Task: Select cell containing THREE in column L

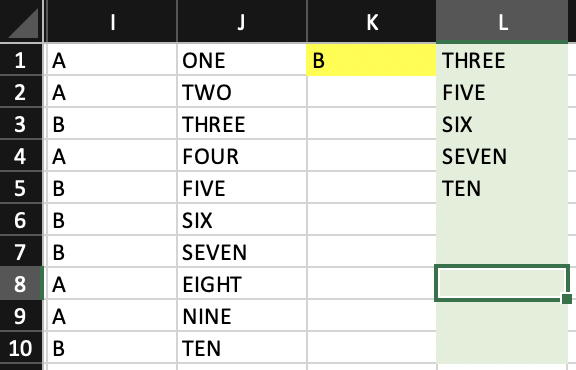Action: click(x=502, y=60)
